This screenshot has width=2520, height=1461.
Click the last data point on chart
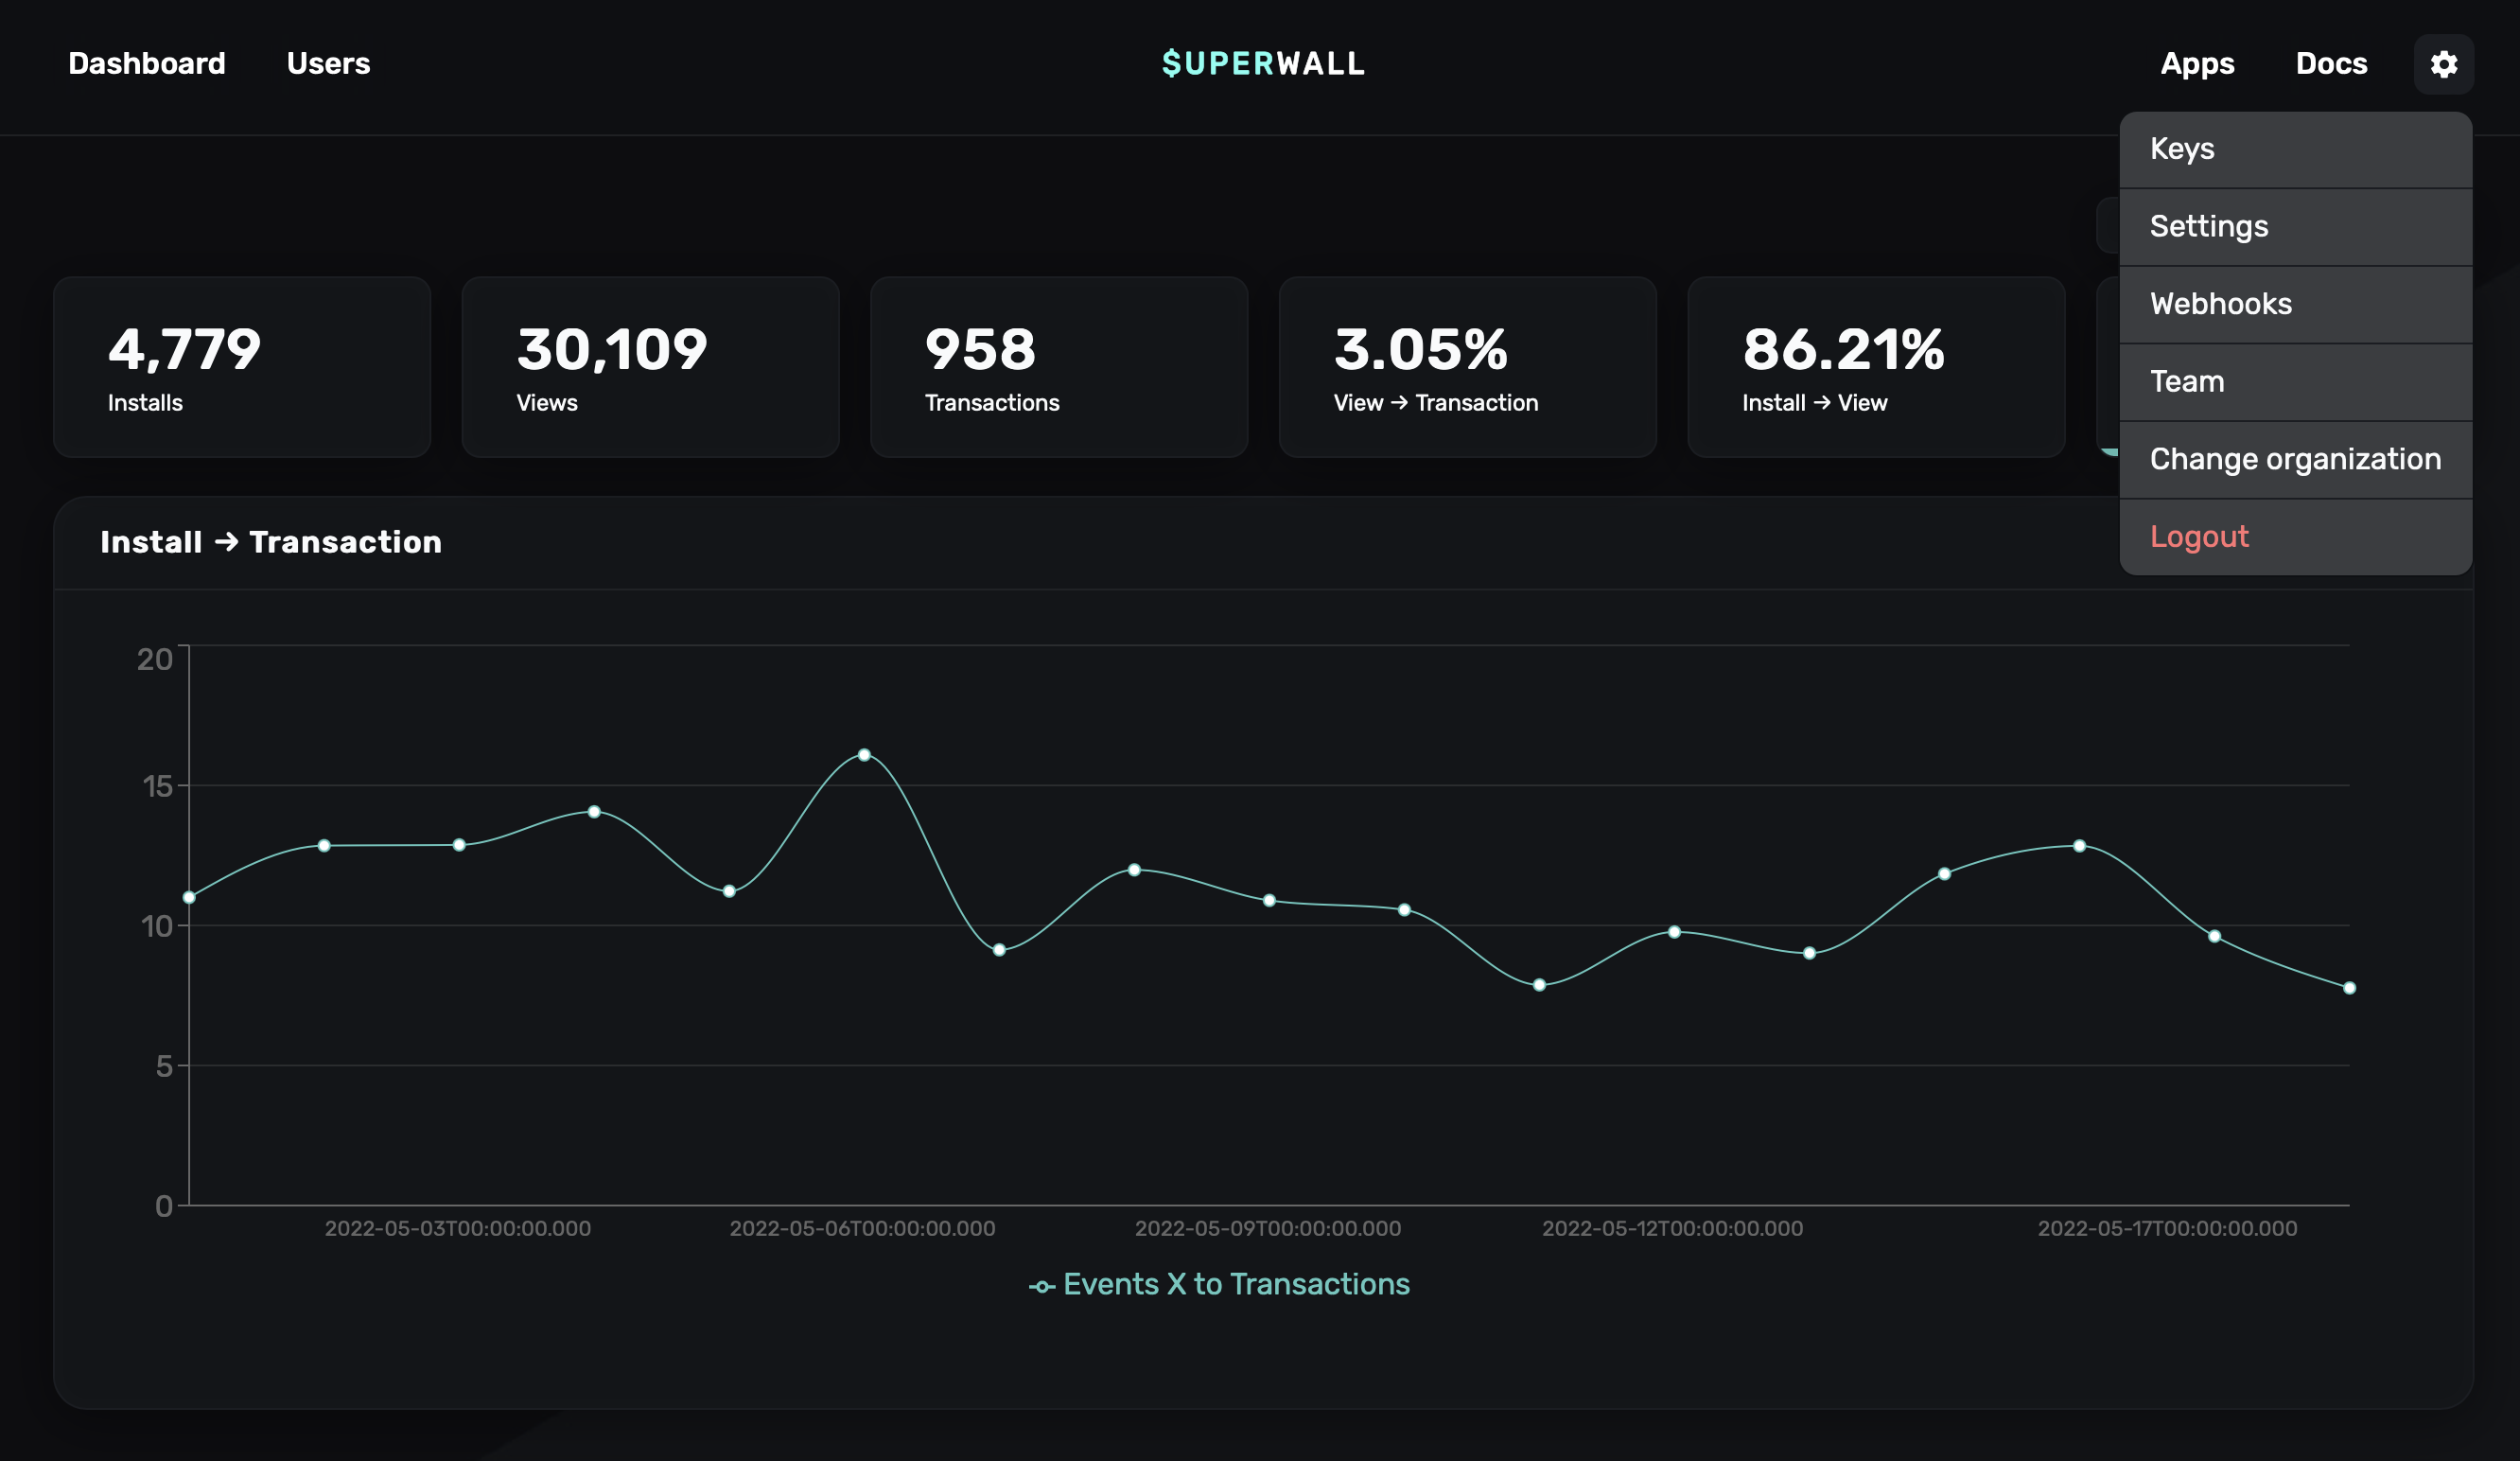2349,988
